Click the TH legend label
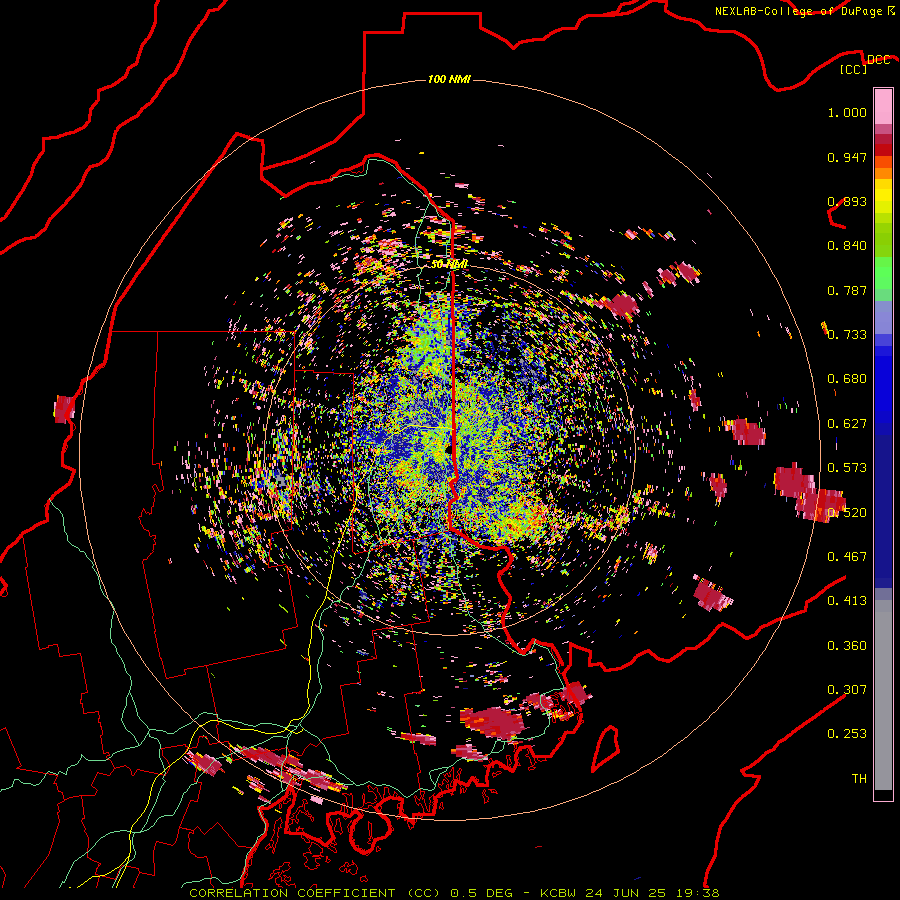Image resolution: width=900 pixels, height=900 pixels. coord(859,779)
